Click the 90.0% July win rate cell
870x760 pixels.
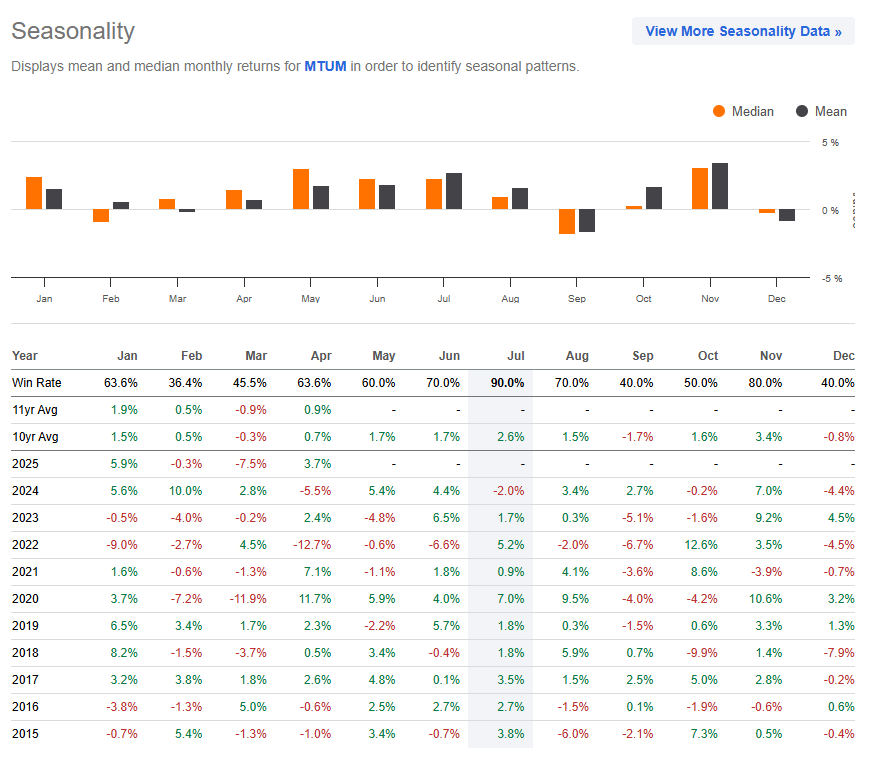click(507, 382)
